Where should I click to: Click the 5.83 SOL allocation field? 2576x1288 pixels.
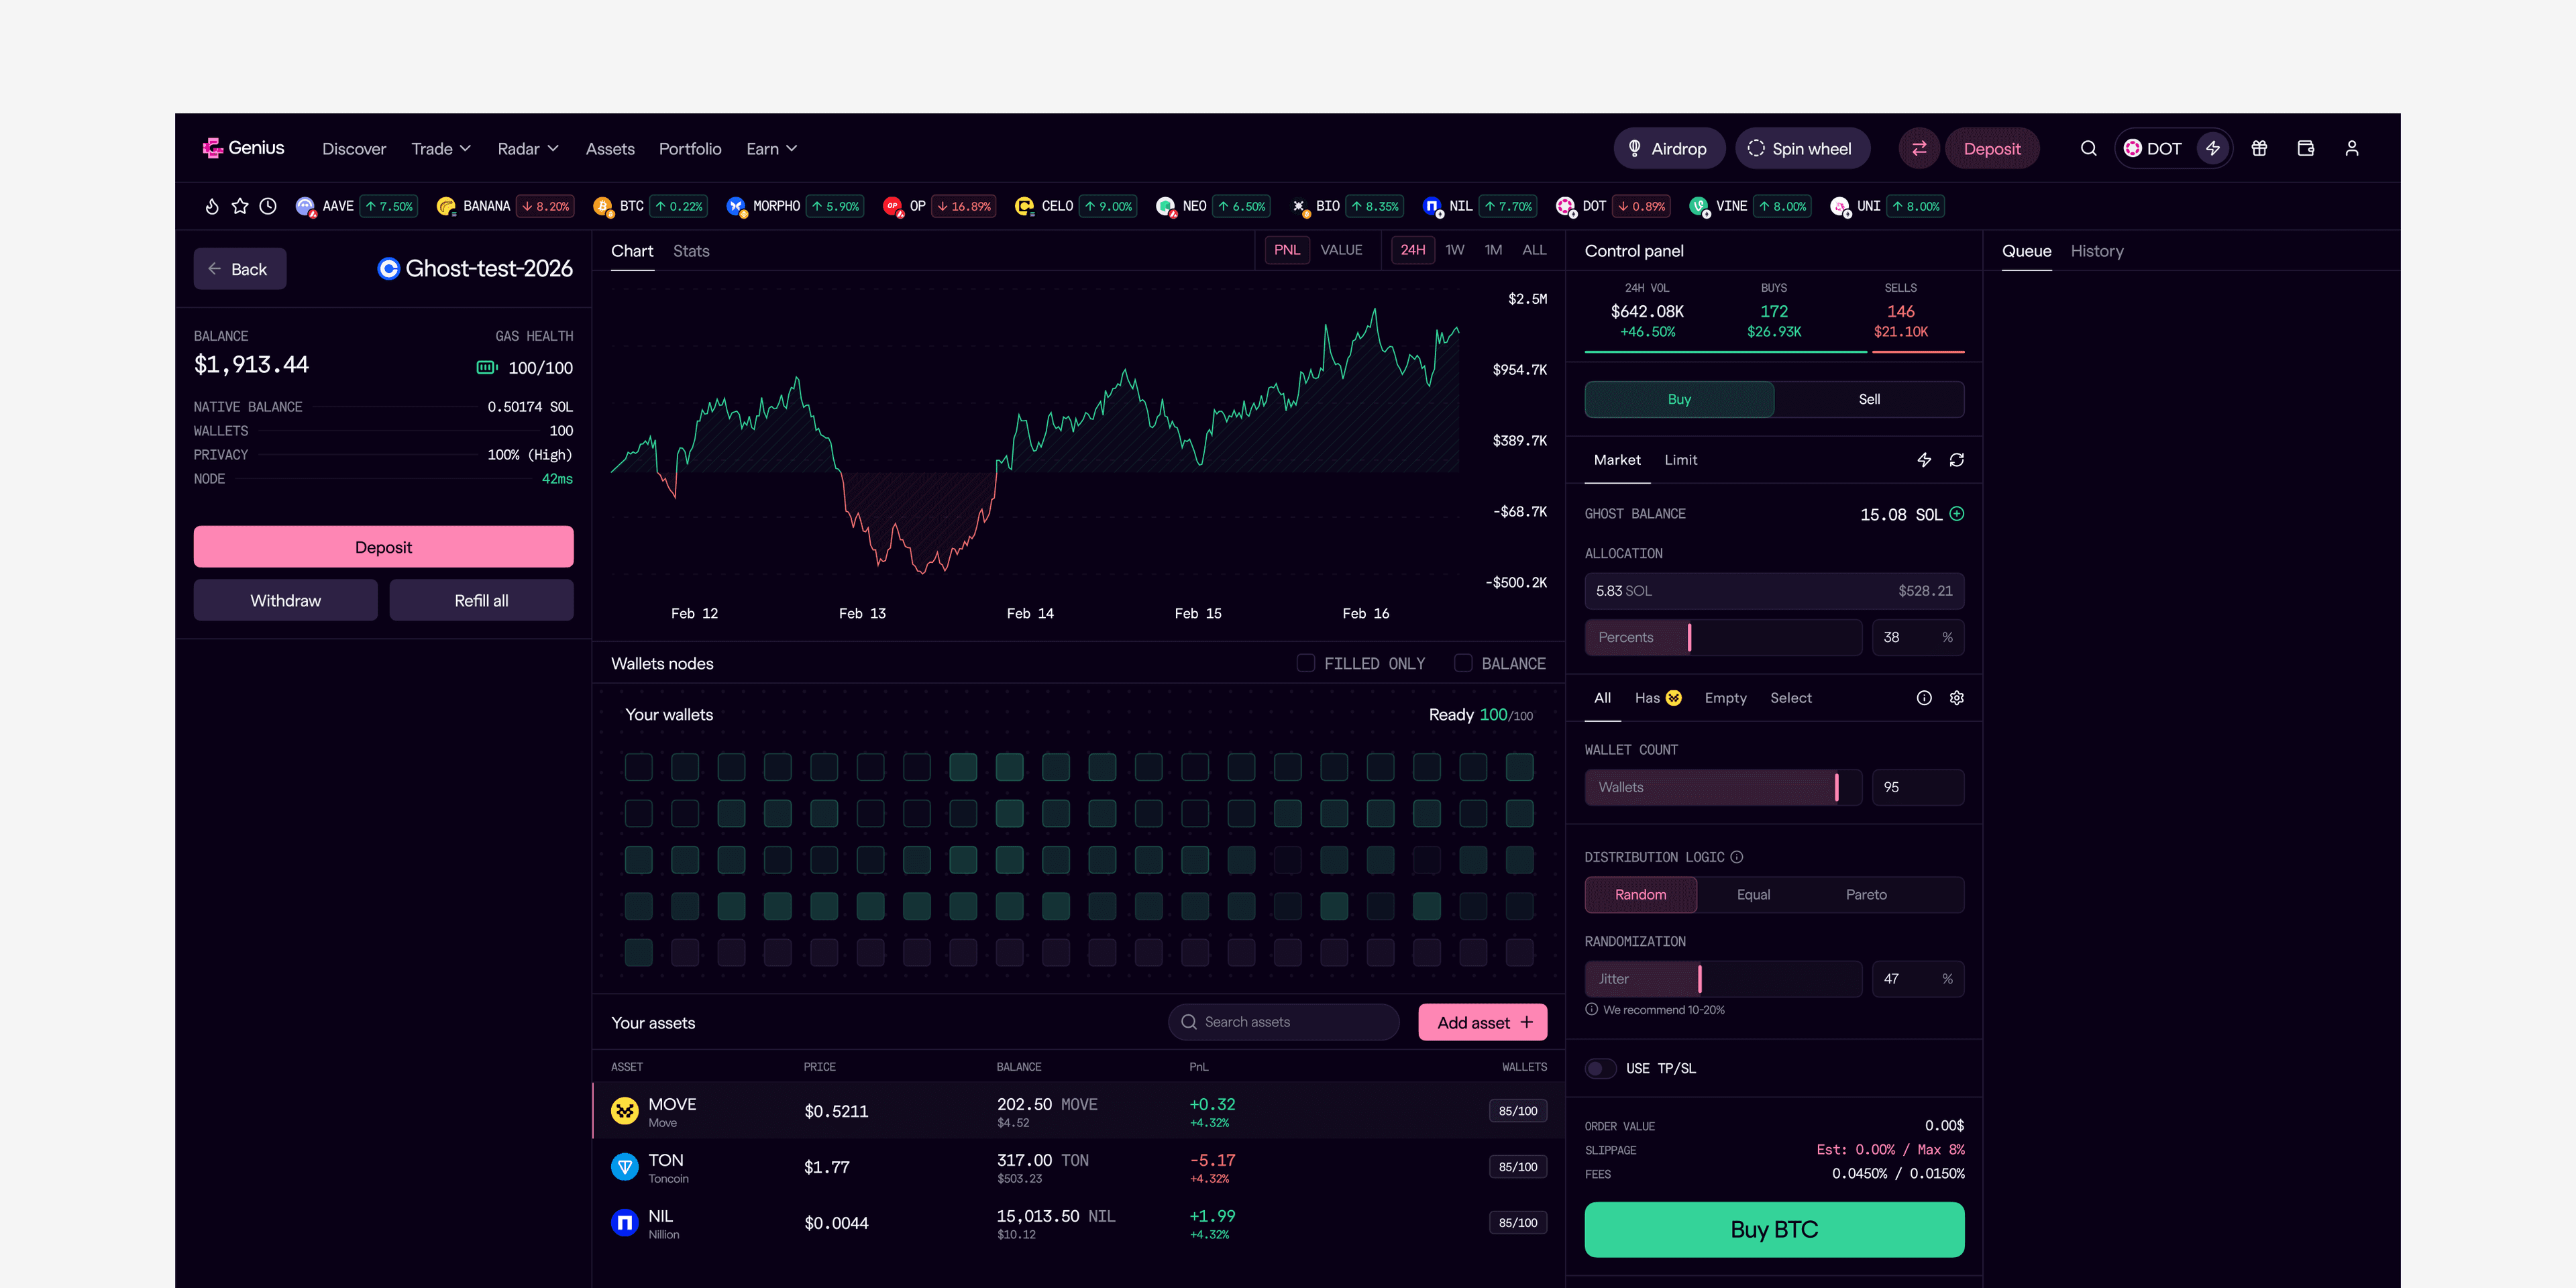pos(1774,591)
